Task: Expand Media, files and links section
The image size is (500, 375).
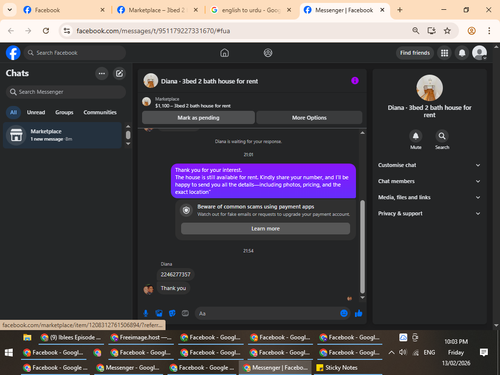Action: pos(430,197)
